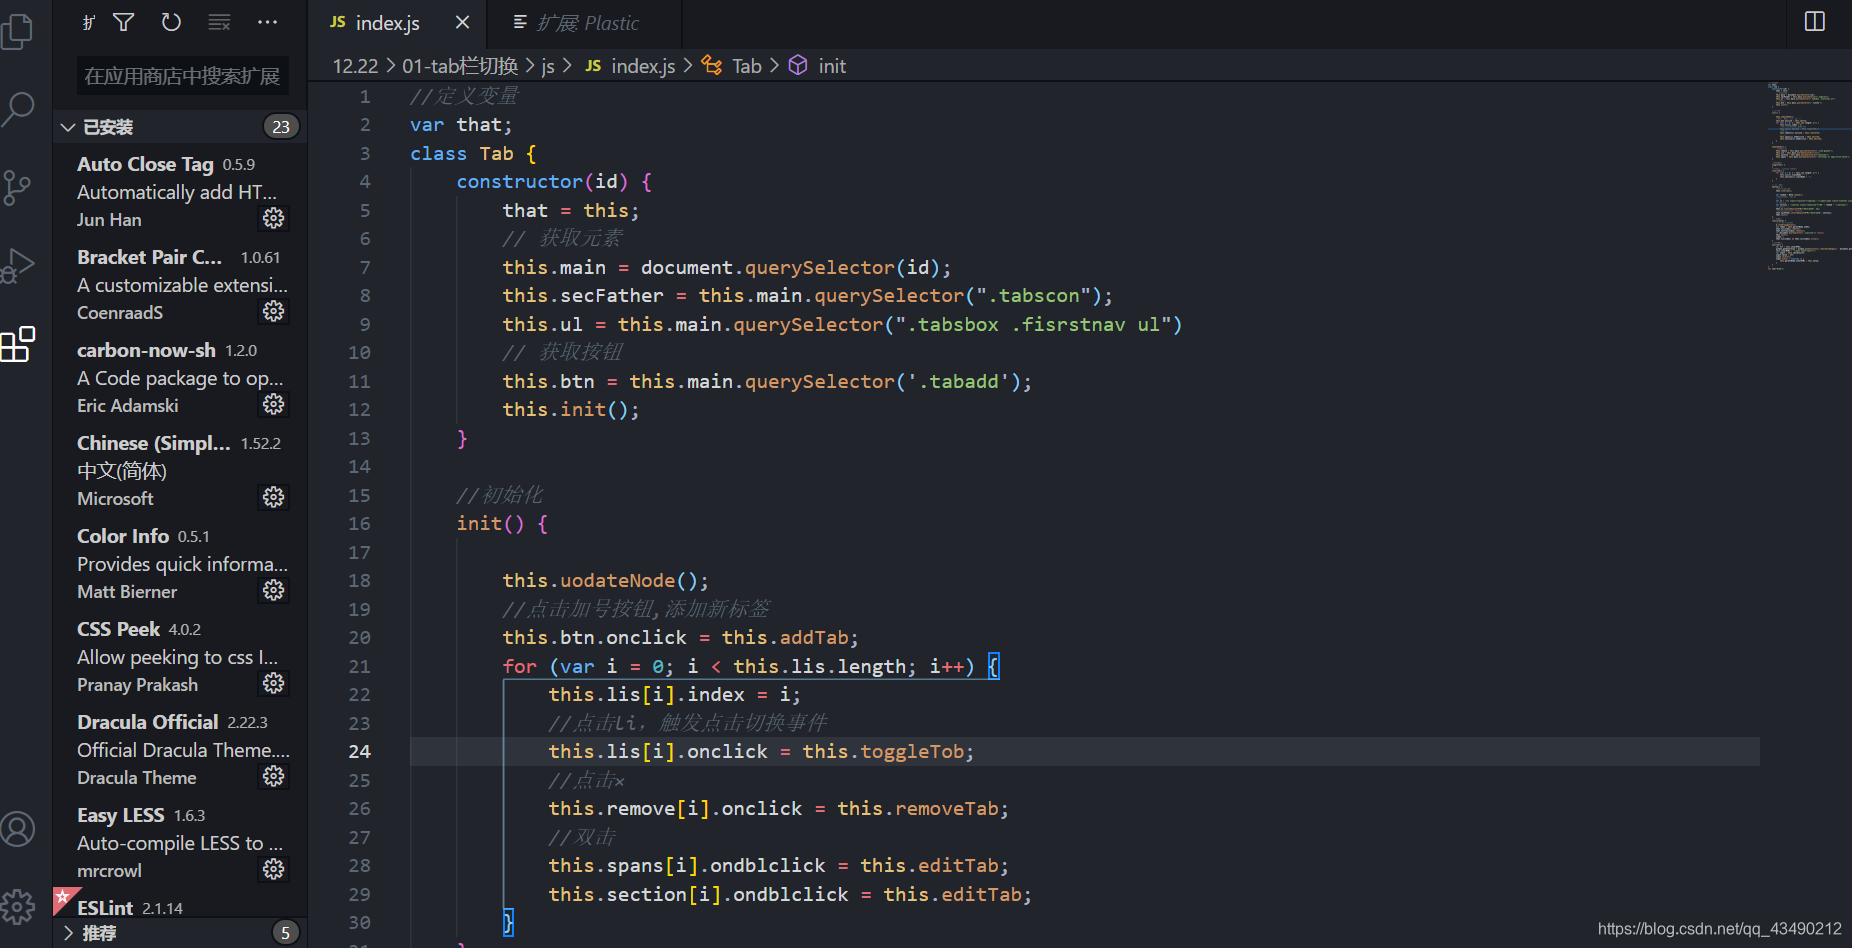The height and width of the screenshot is (948, 1852).
Task: Open the init method breadcrumb
Action: click(818, 66)
